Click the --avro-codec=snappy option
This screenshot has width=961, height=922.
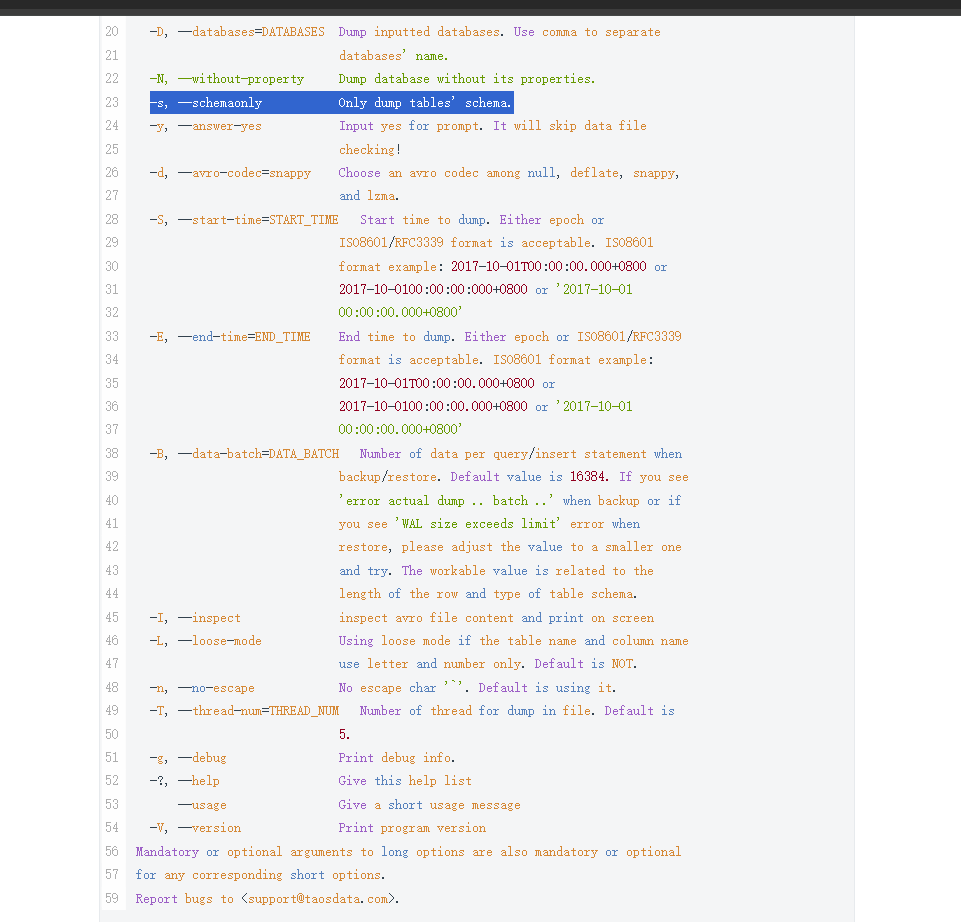point(244,173)
